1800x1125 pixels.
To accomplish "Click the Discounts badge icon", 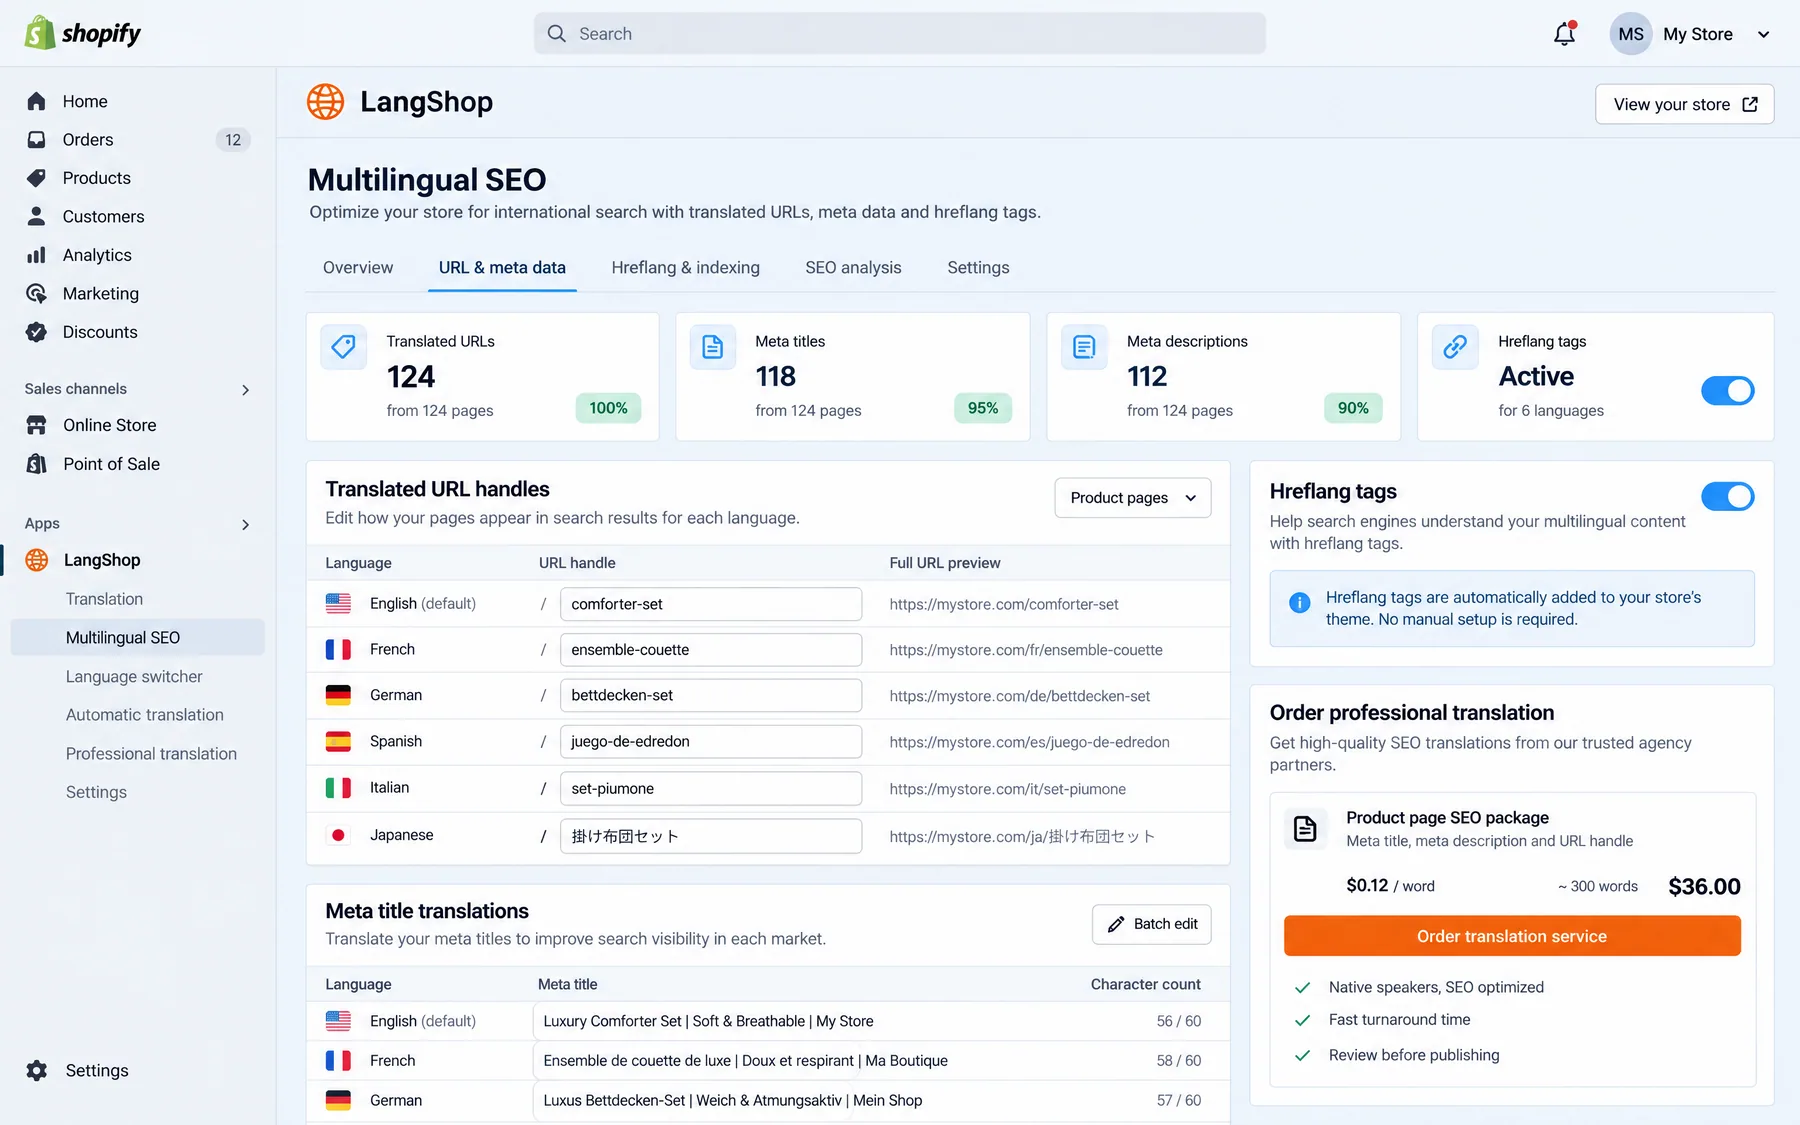I will click(37, 332).
